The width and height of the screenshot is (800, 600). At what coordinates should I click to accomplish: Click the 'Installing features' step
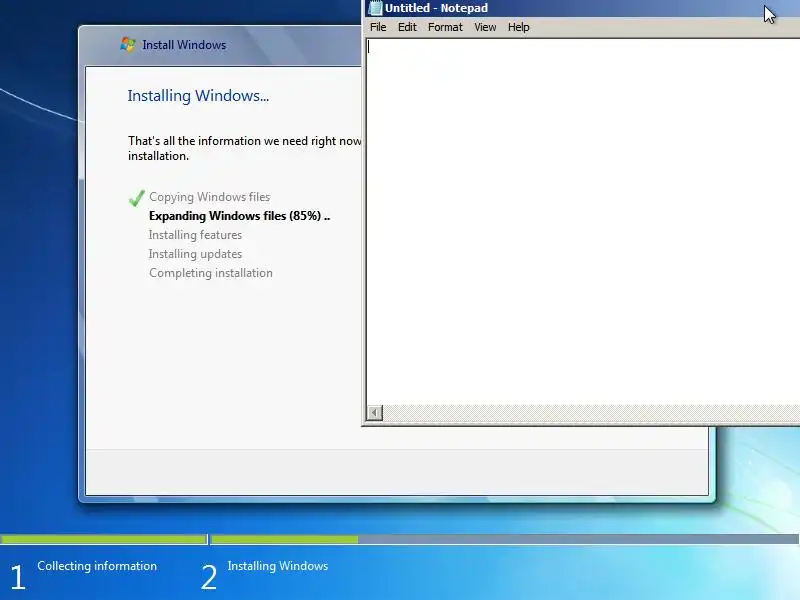coord(195,235)
